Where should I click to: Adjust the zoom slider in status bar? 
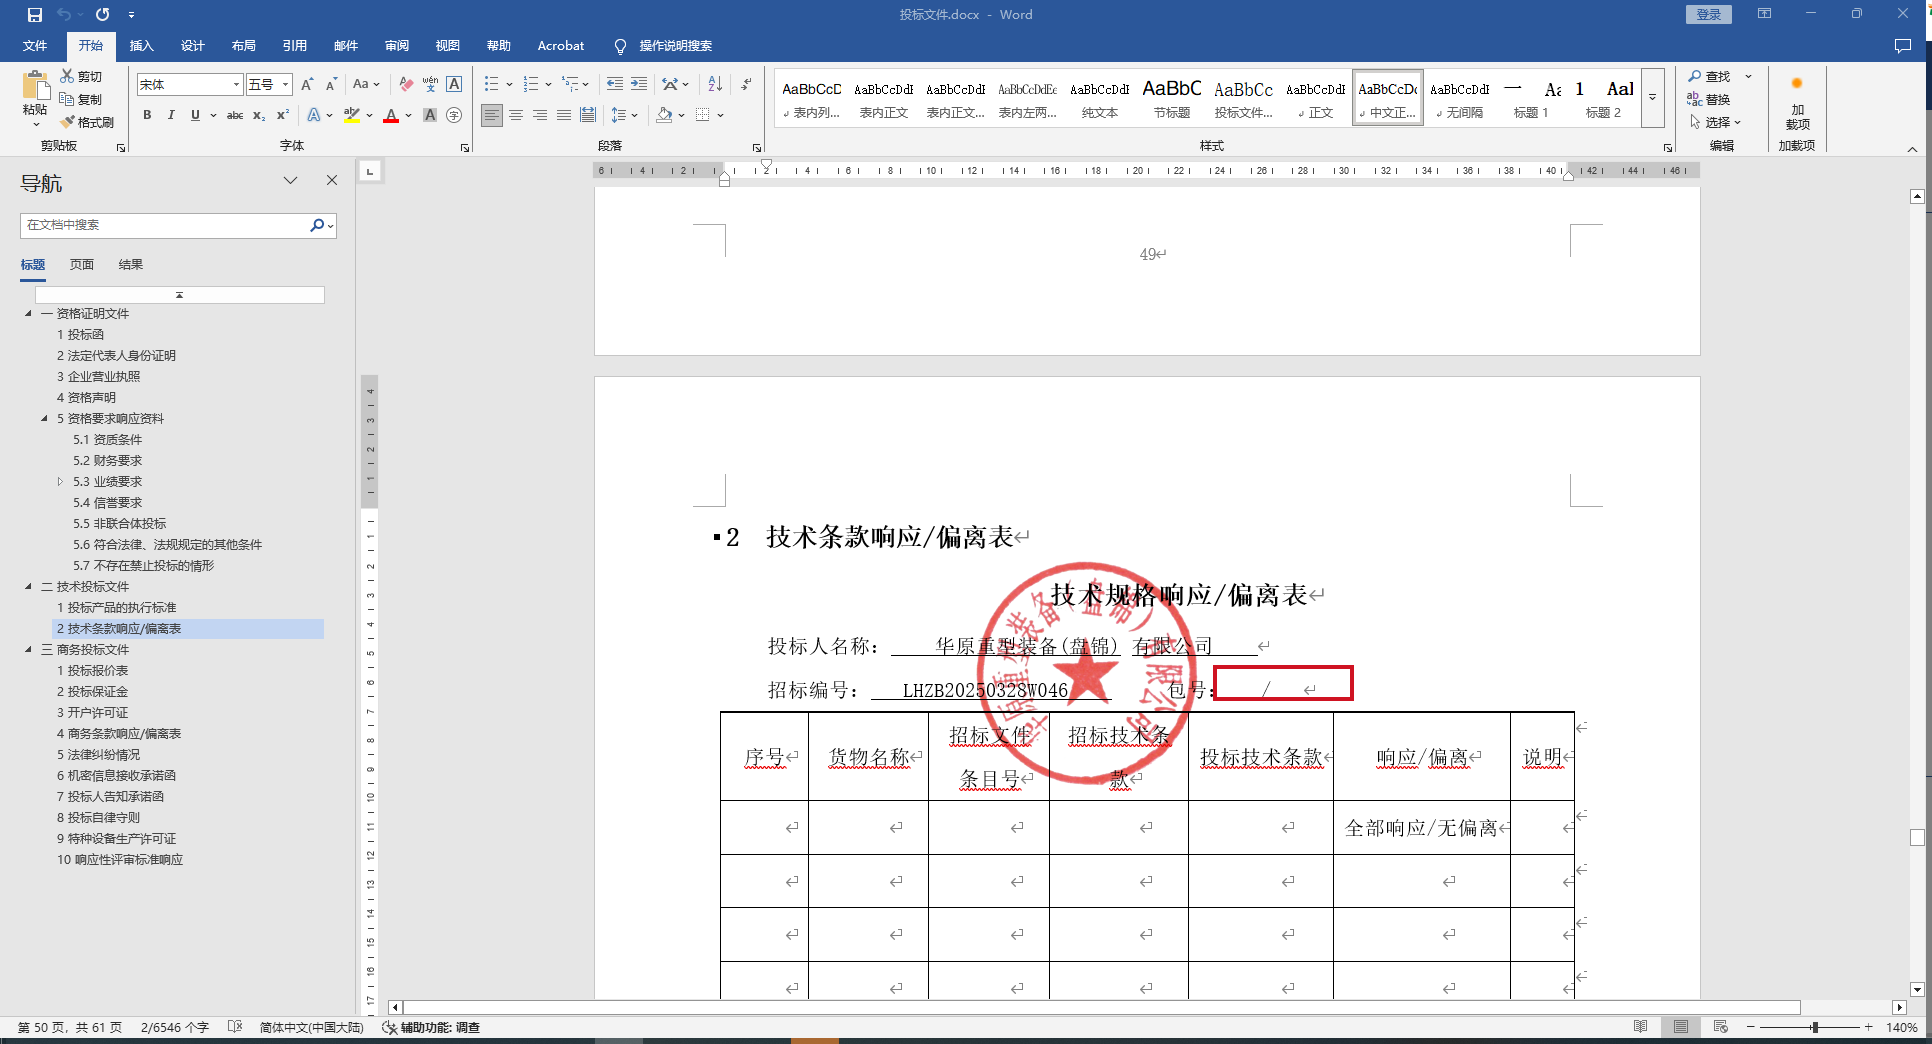pos(1814,1027)
